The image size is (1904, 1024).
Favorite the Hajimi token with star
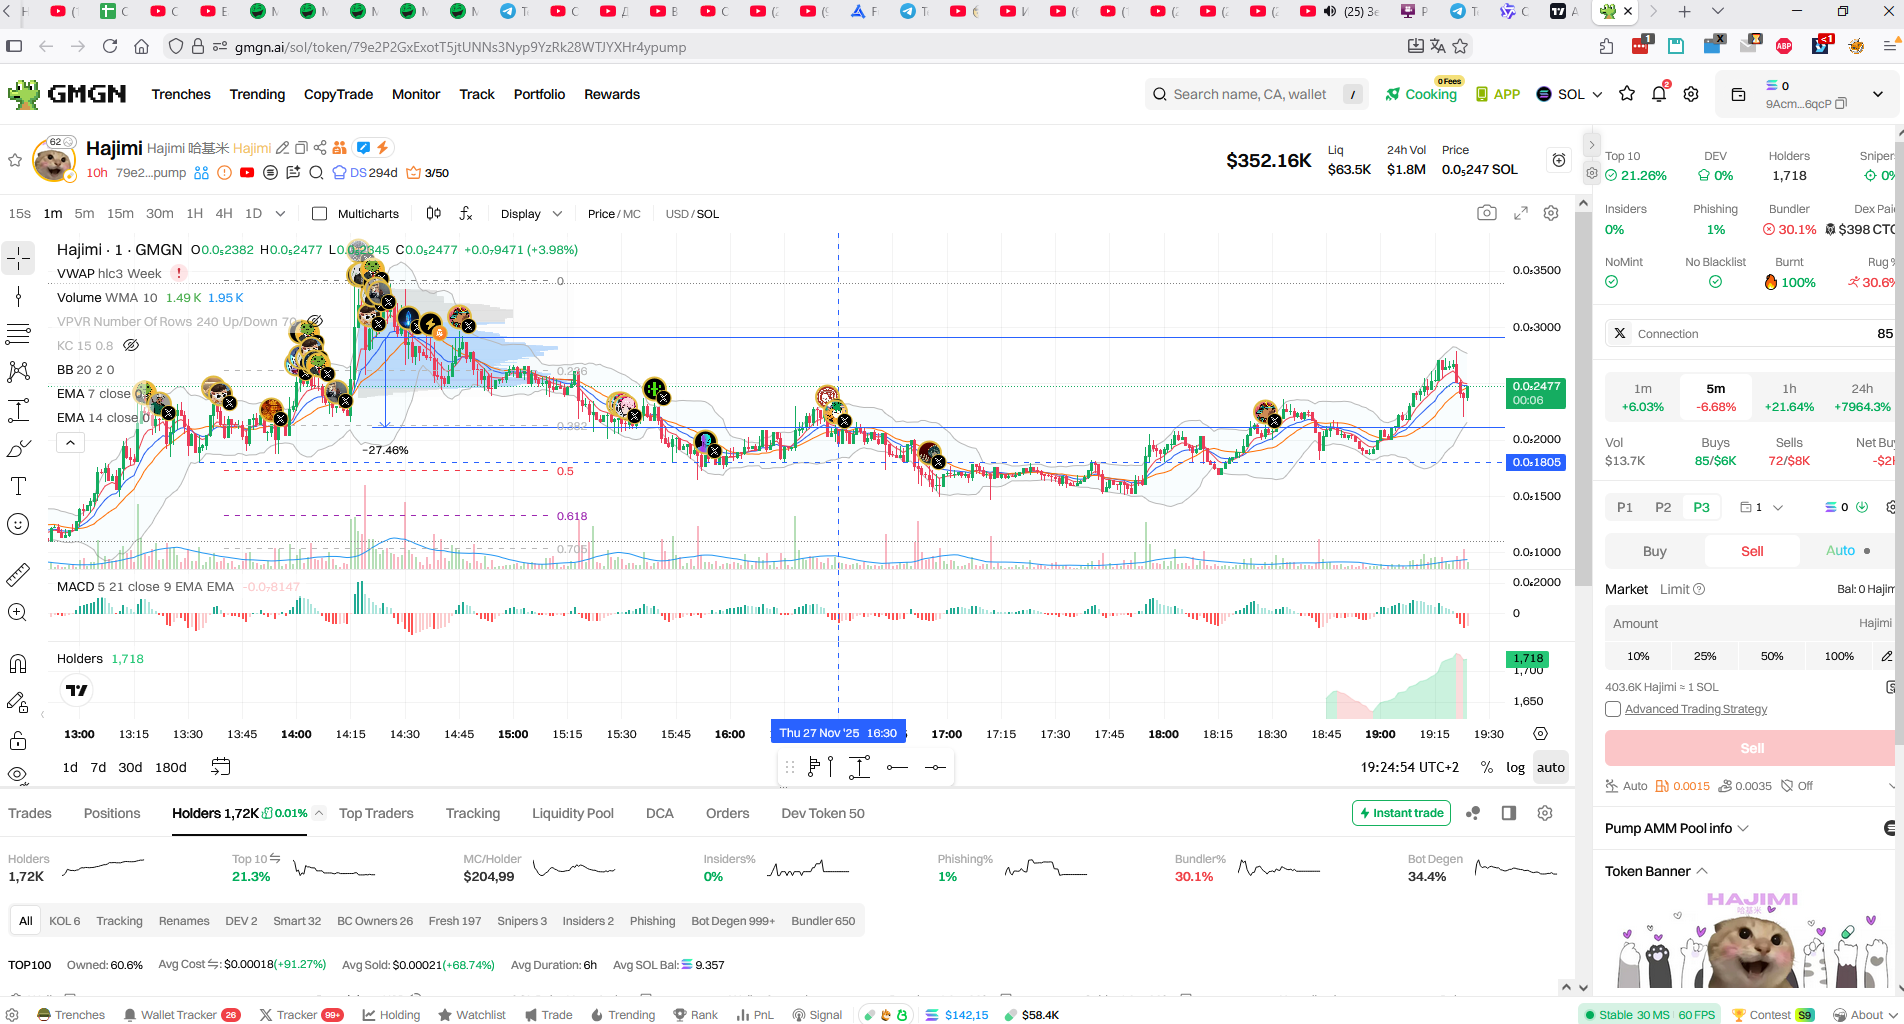pyautogui.click(x=15, y=160)
